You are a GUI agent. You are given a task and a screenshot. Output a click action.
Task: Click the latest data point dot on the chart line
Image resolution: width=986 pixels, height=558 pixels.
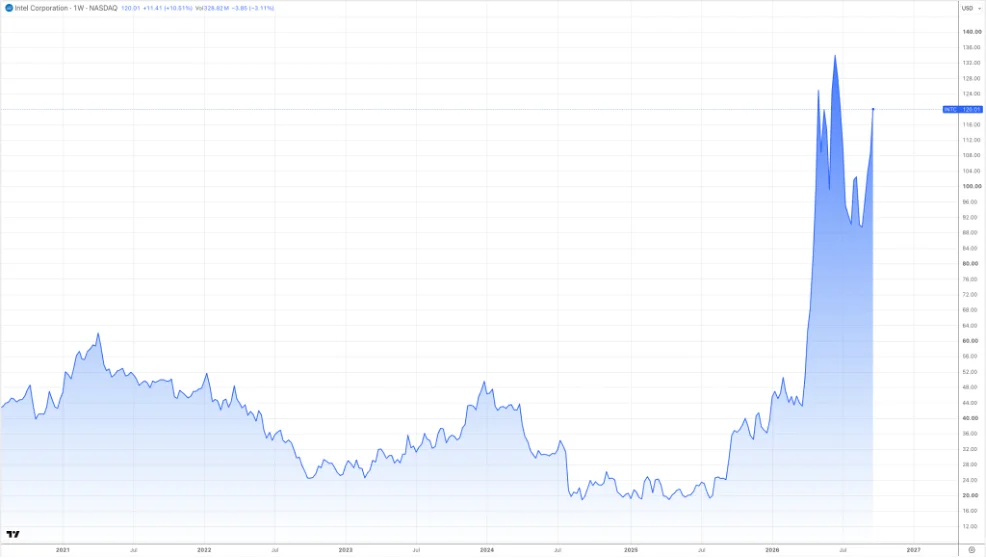pyautogui.click(x=873, y=109)
